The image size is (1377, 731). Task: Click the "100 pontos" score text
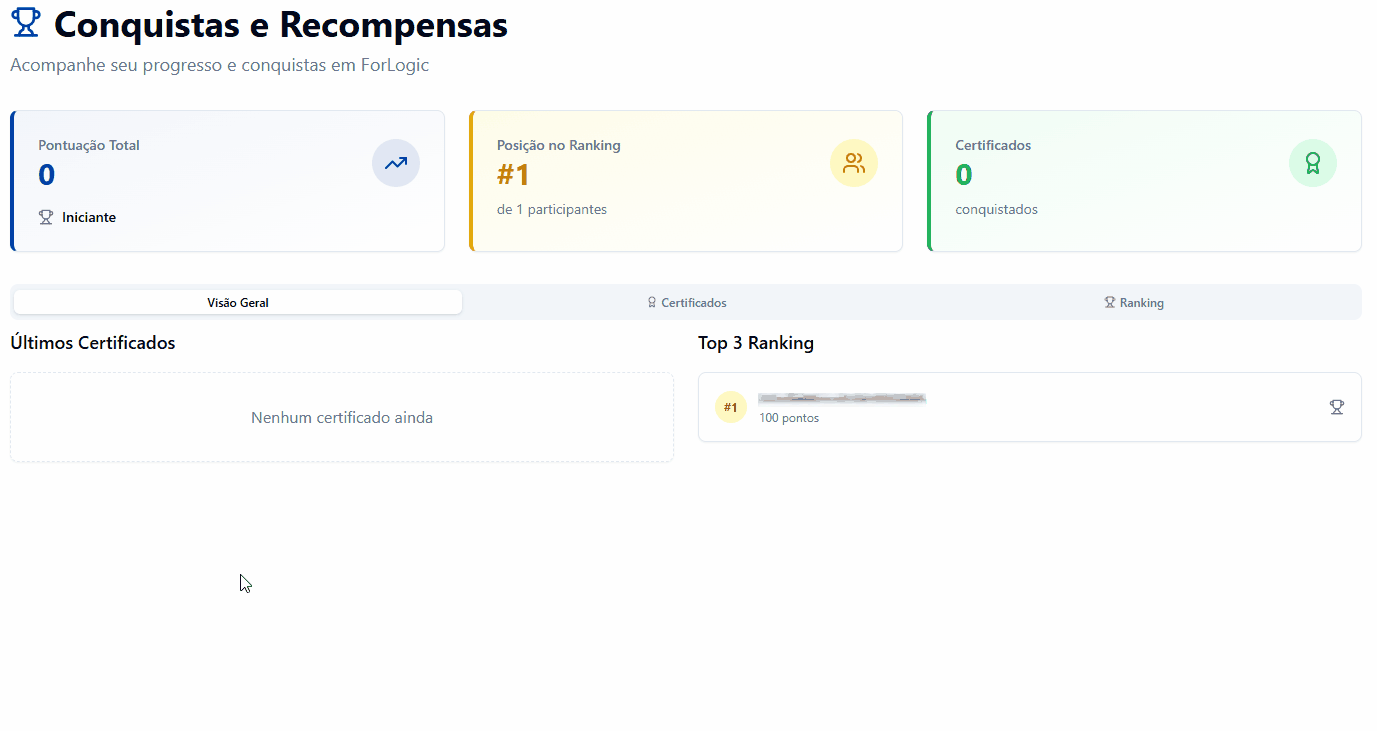[789, 418]
